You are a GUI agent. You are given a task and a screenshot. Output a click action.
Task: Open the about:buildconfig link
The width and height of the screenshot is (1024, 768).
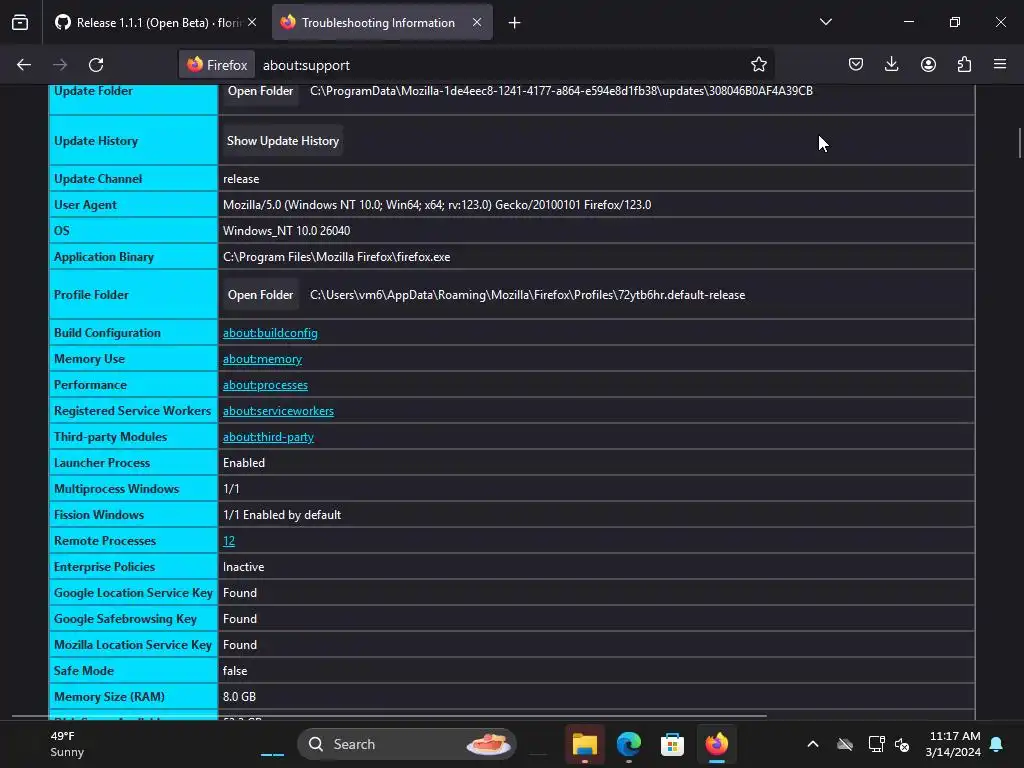point(270,333)
